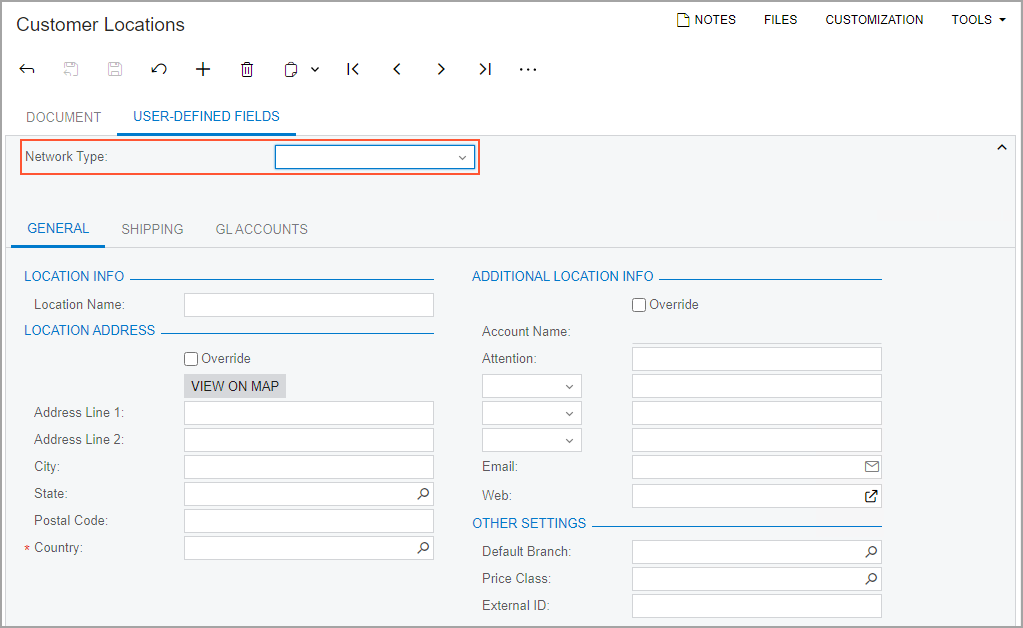Expand the clipboard toolbar dropdown arrow
Image resolution: width=1023 pixels, height=628 pixels.
click(x=315, y=69)
